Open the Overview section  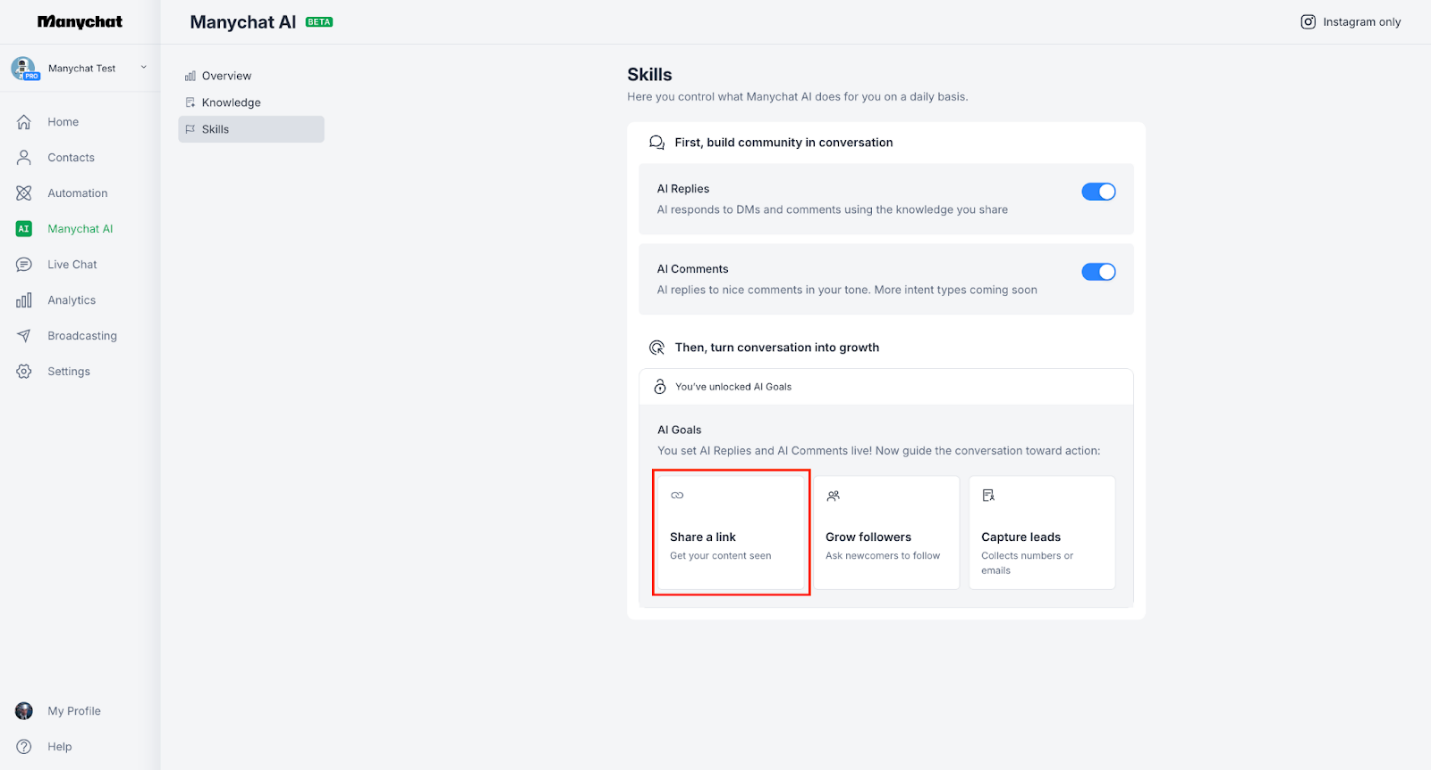pyautogui.click(x=227, y=75)
